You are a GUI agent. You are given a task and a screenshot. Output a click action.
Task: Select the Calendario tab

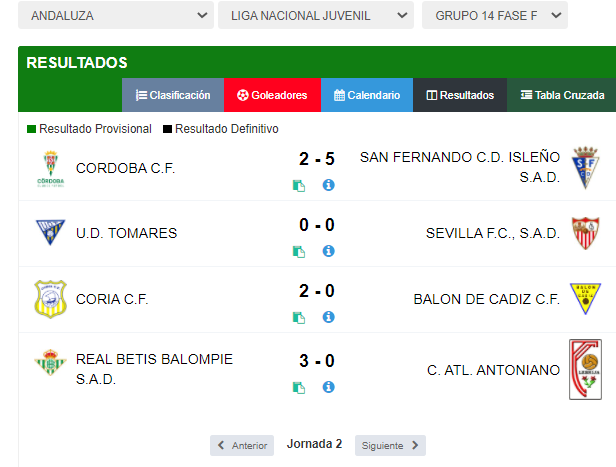(367, 95)
